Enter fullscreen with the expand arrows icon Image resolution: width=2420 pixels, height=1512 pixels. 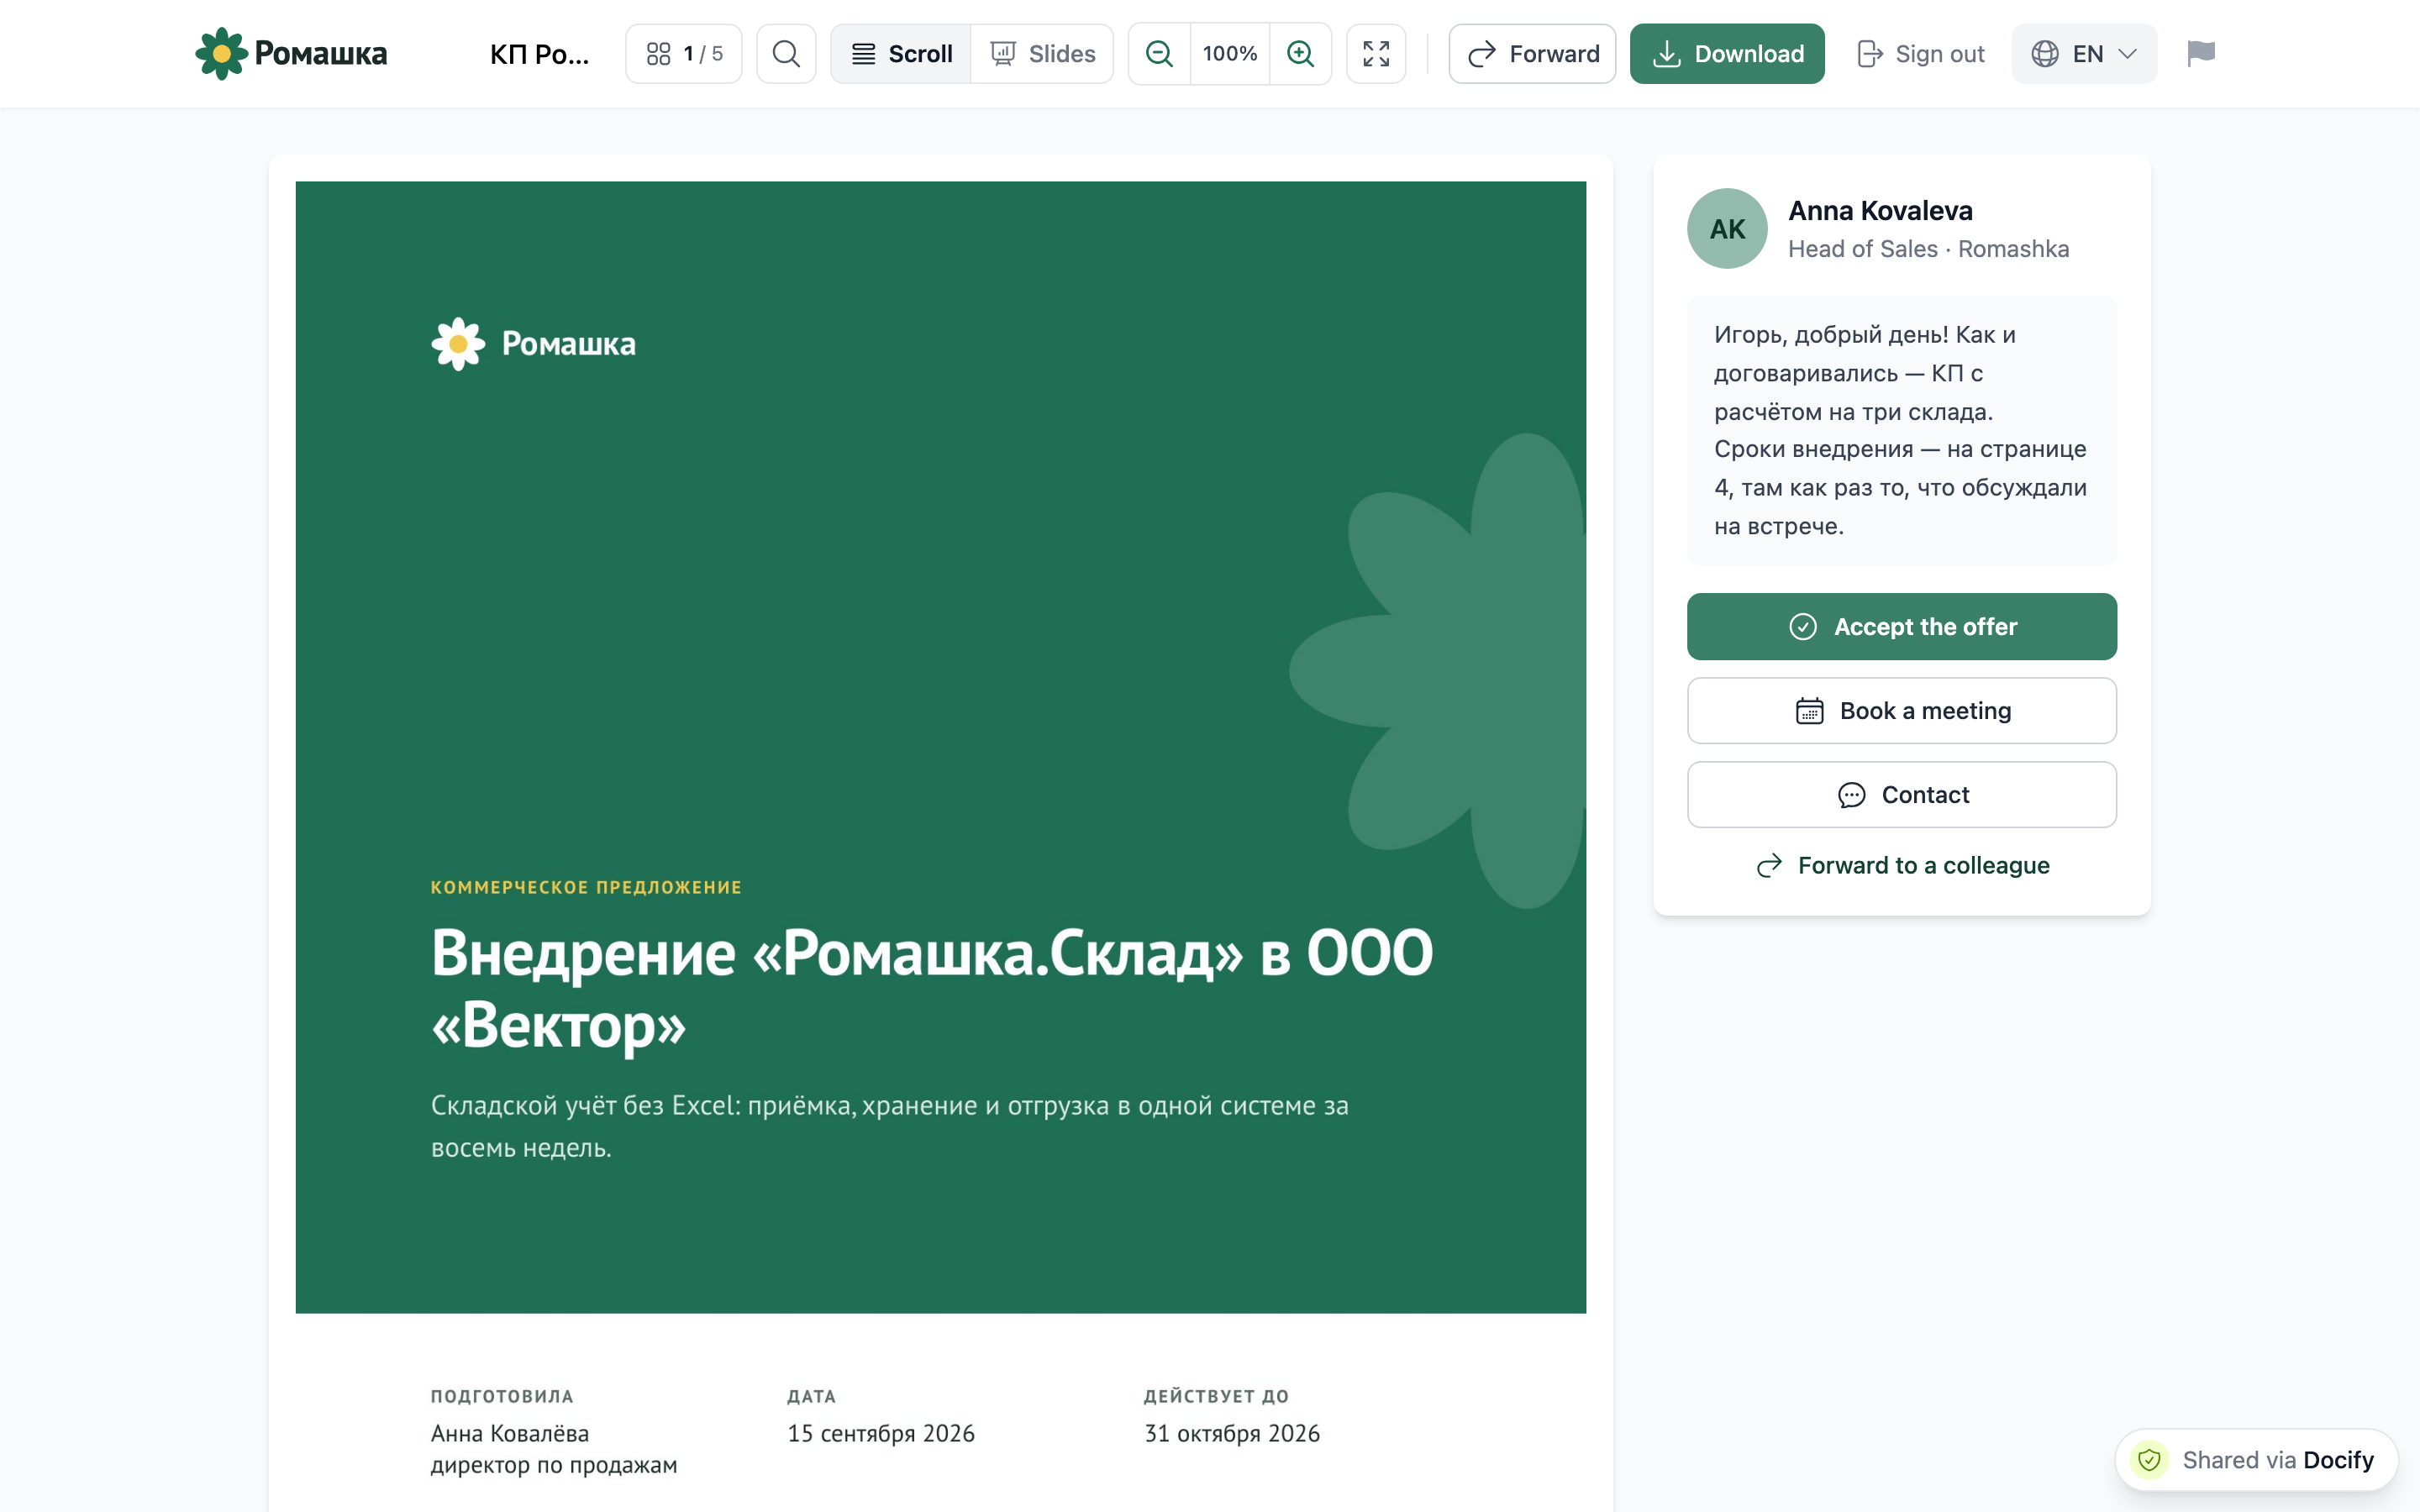[x=1376, y=54]
